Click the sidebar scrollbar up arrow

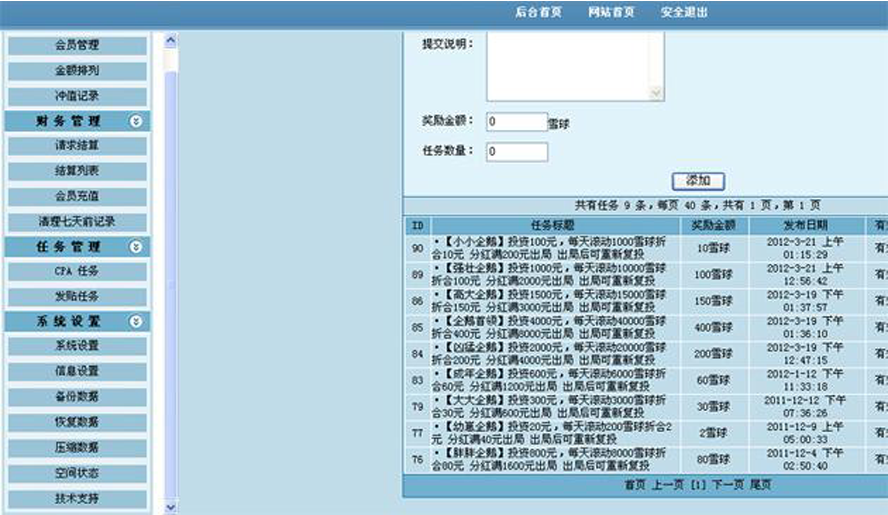point(170,40)
